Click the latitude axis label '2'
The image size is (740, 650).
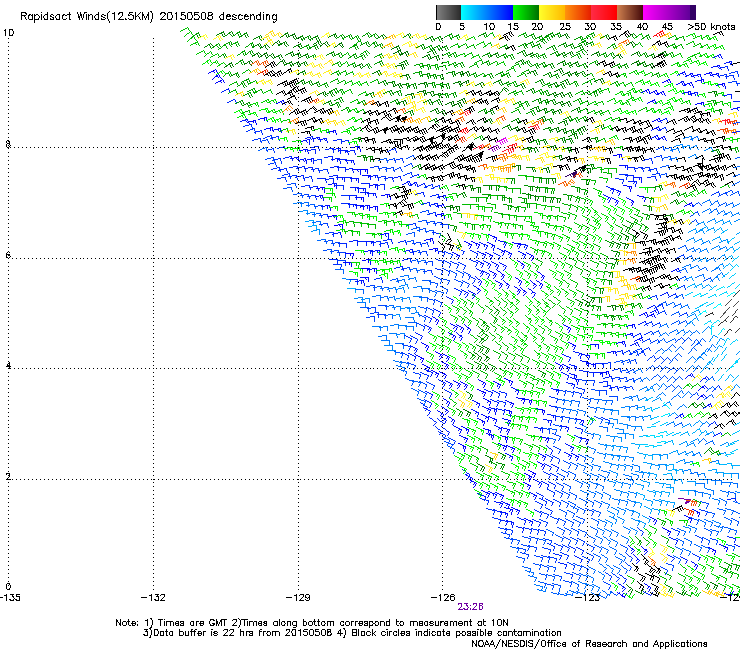8,476
